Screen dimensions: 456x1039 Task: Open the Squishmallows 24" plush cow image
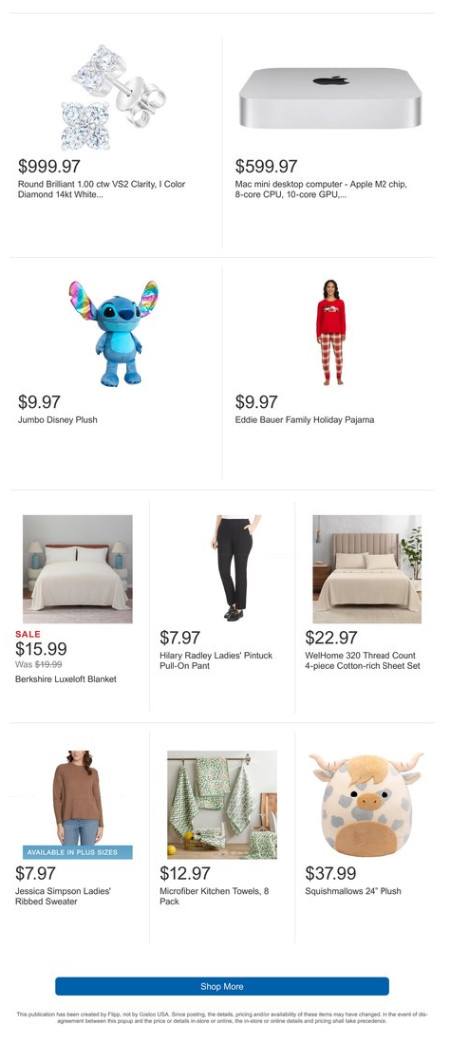pos(367,804)
